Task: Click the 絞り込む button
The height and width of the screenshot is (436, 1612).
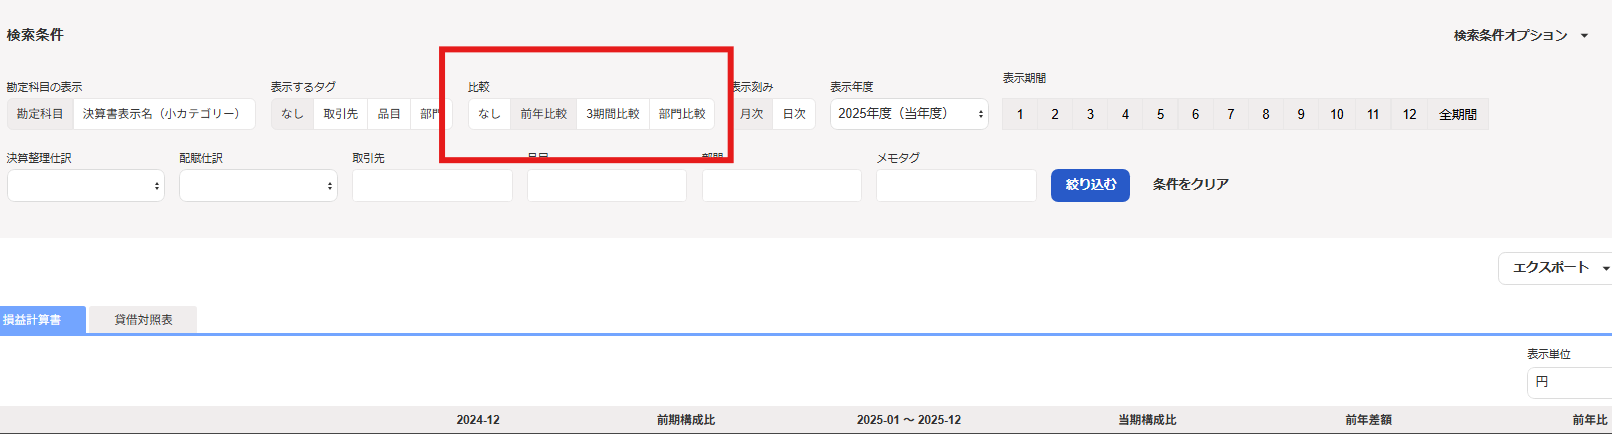Action: (1090, 185)
